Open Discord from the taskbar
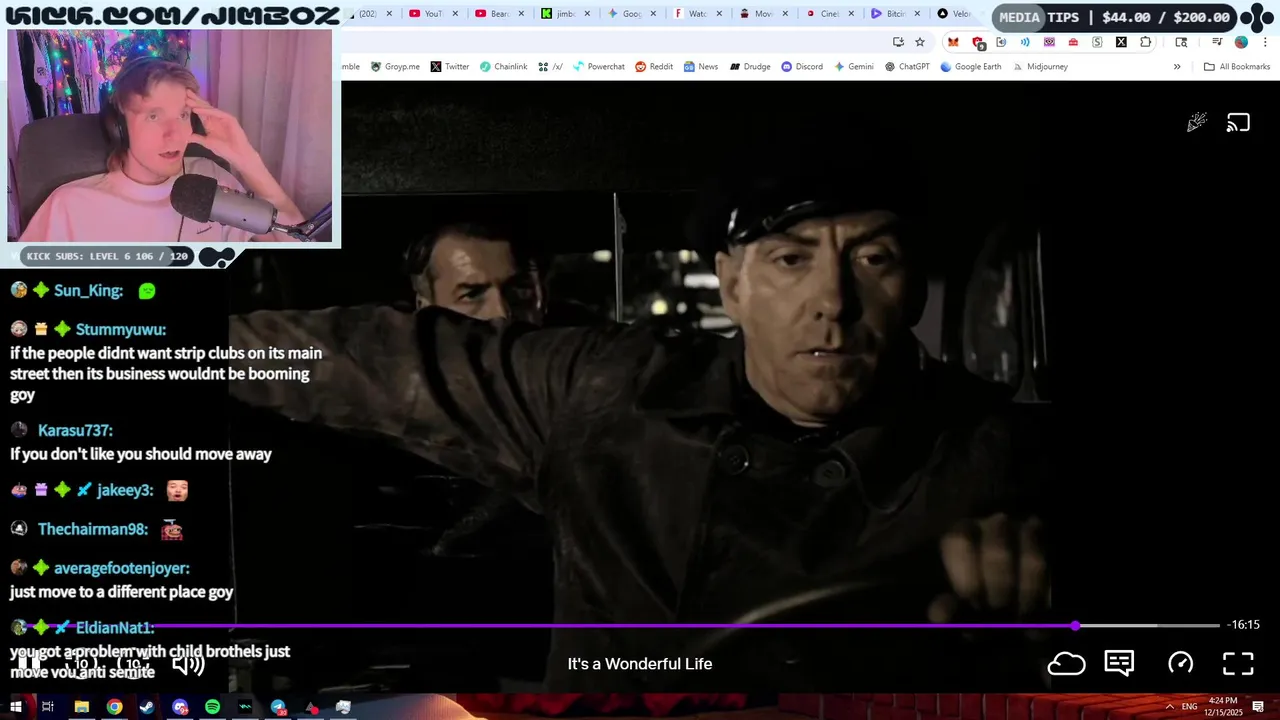1280x720 pixels. (180, 707)
